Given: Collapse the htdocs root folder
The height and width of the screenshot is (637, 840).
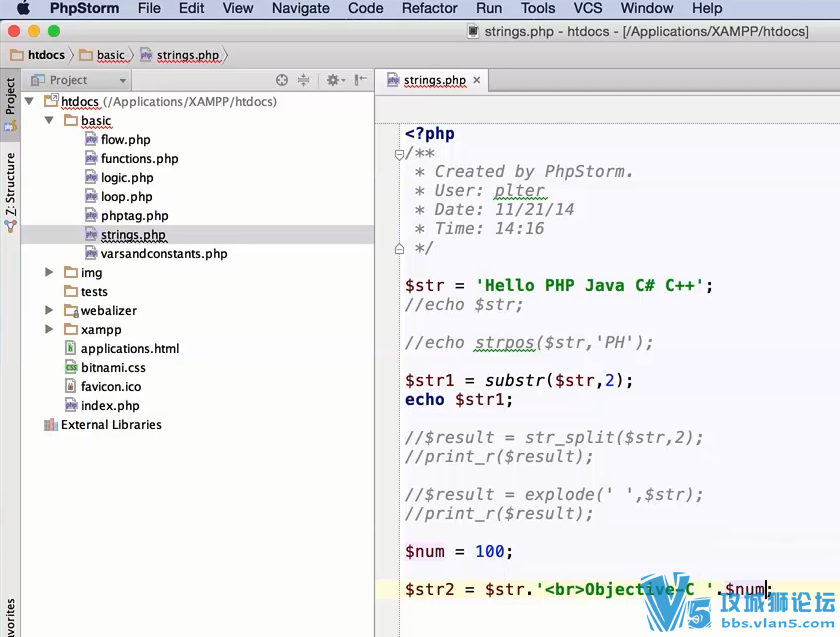Looking at the screenshot, I should [x=29, y=101].
